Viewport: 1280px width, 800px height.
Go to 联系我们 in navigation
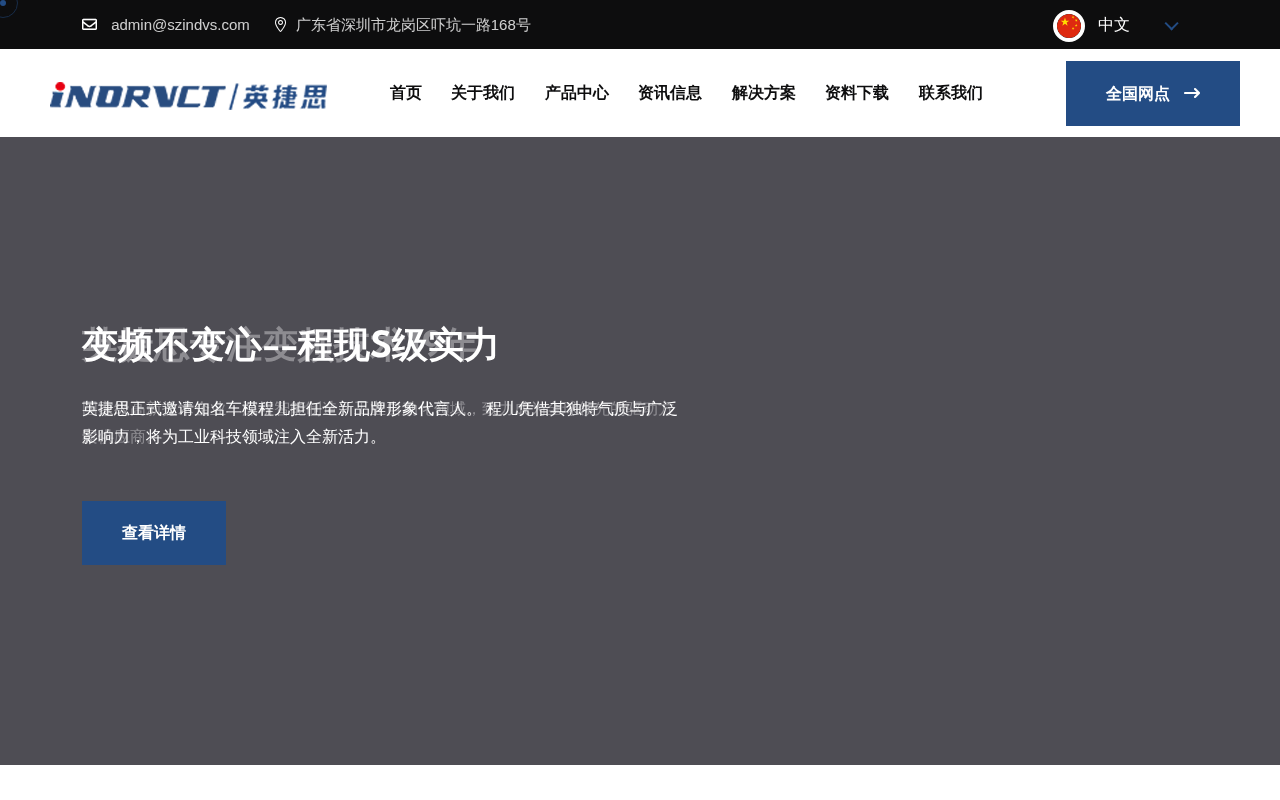tap(951, 93)
